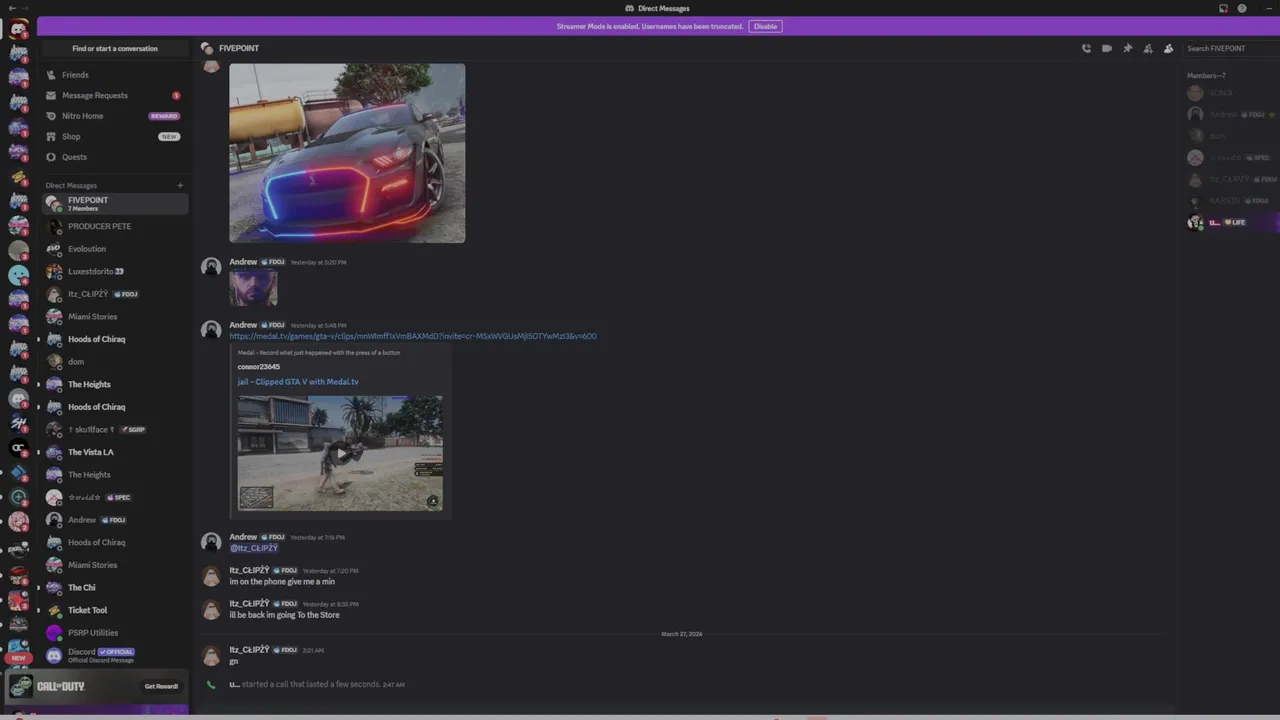This screenshot has width=1280, height=720.
Task: Open KARSIN in member list
Action: click(x=1230, y=201)
